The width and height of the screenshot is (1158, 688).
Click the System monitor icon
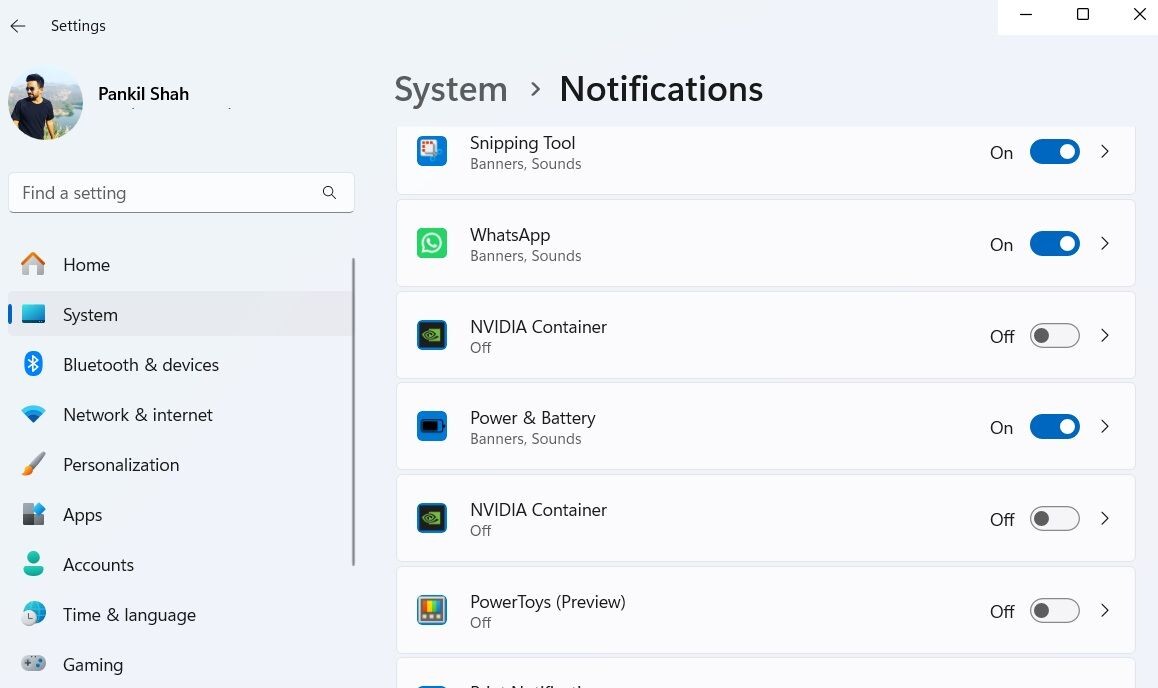[33, 314]
